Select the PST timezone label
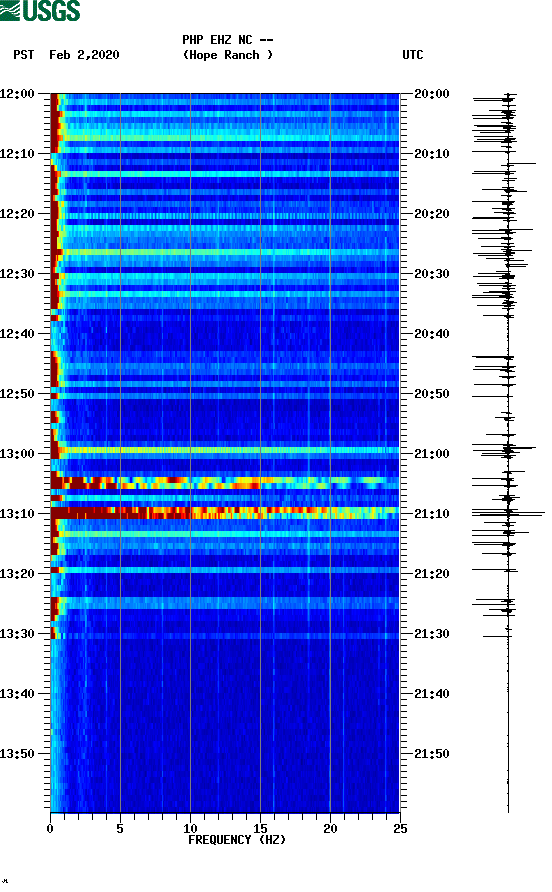Screen dimensions: 552x892 tap(23, 55)
